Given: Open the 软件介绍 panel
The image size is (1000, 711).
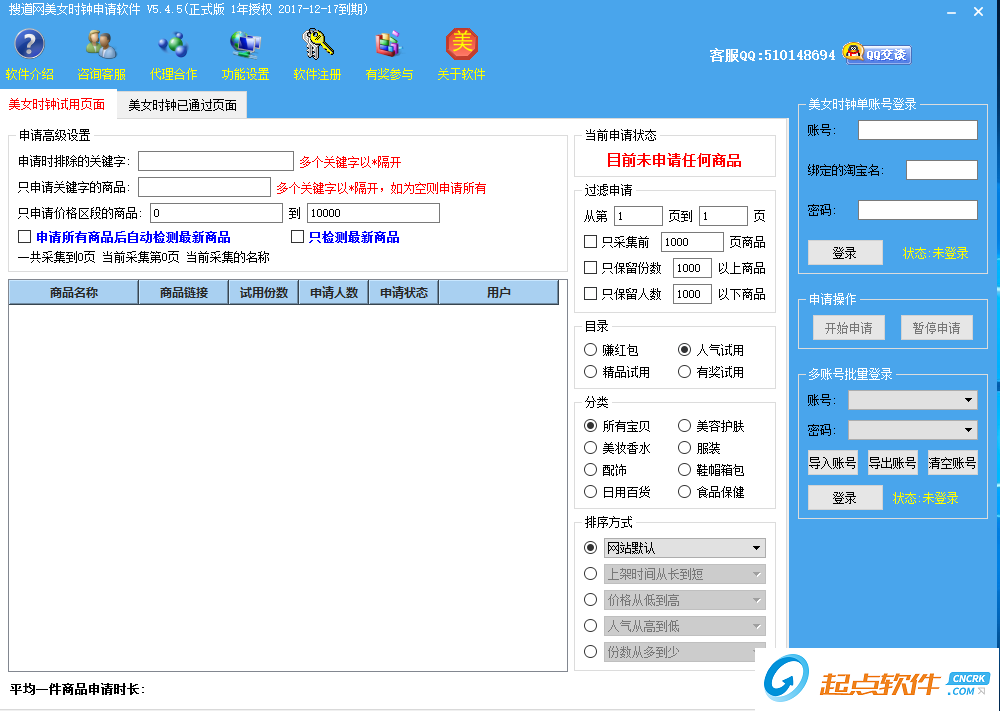Looking at the screenshot, I should [30, 52].
